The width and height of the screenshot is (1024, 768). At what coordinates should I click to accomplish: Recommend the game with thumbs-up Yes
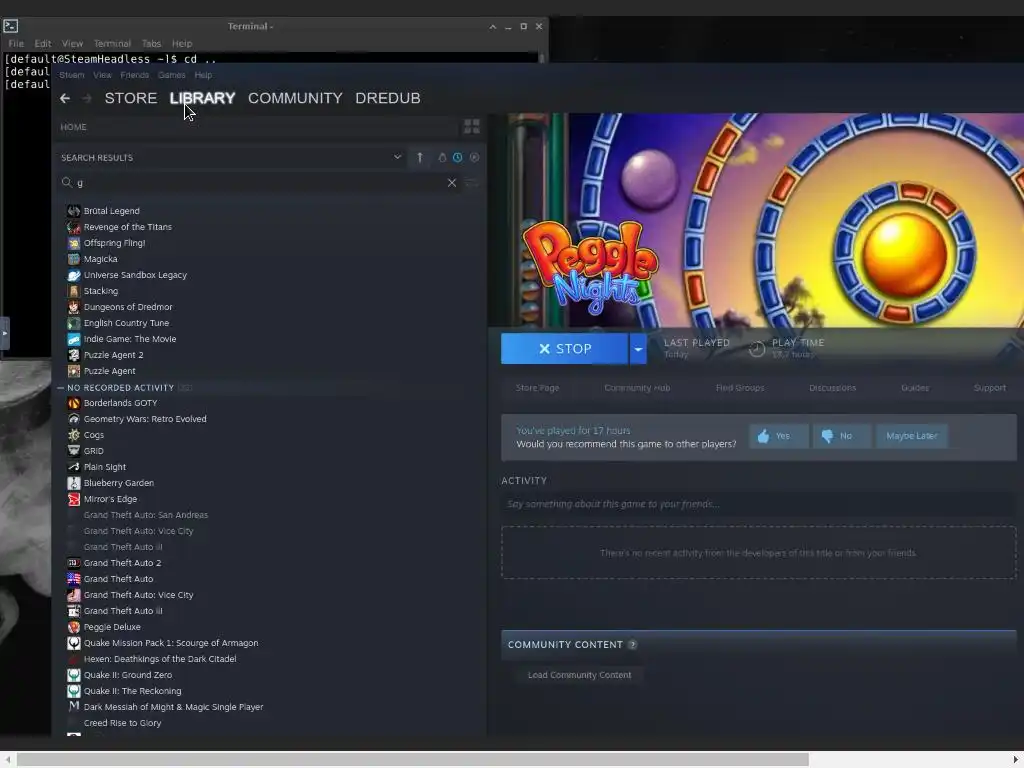pos(779,436)
